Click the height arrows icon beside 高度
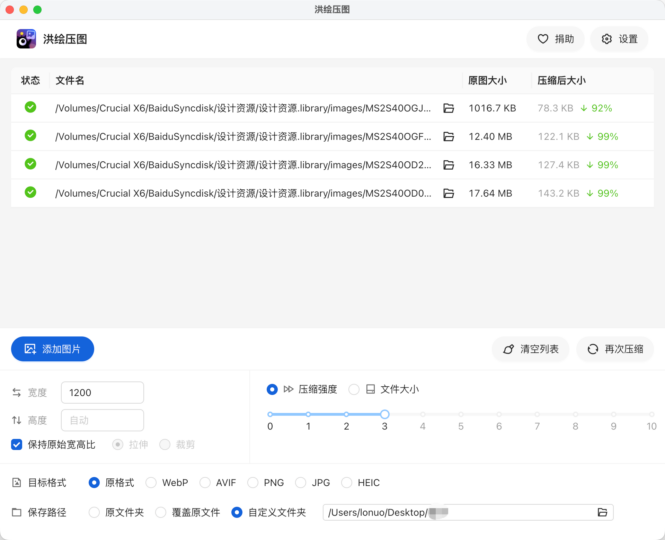This screenshot has width=665, height=540. coord(17,420)
